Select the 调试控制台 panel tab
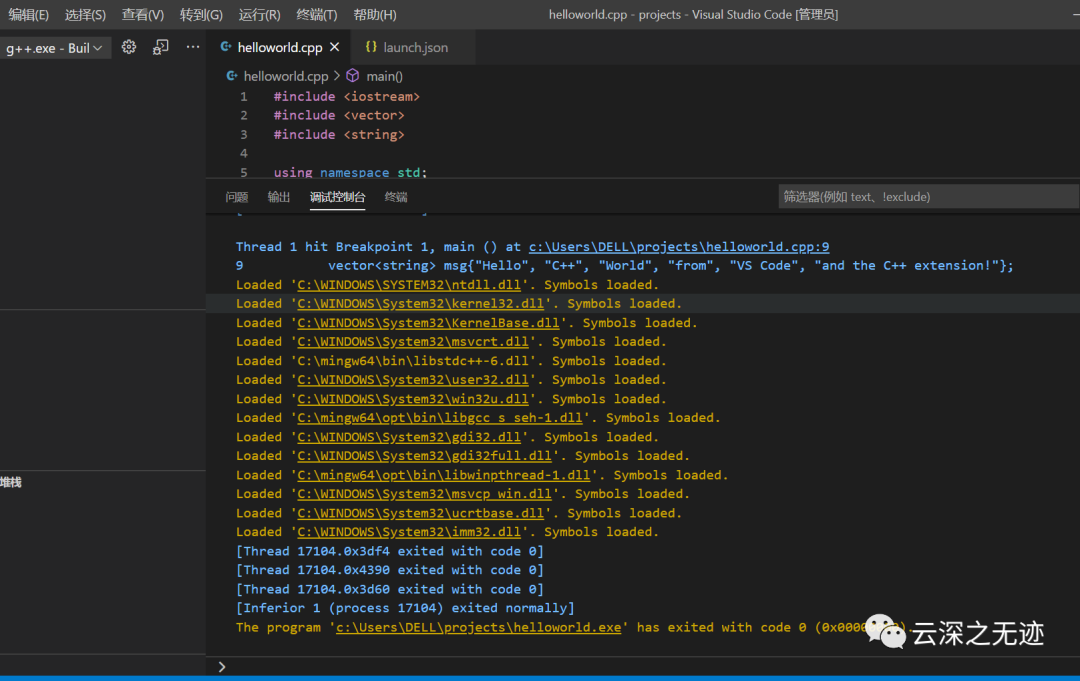The height and width of the screenshot is (681, 1080). click(x=338, y=197)
